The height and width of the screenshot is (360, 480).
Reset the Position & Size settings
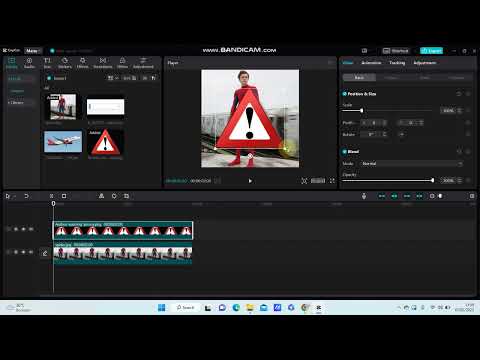[x=459, y=94]
